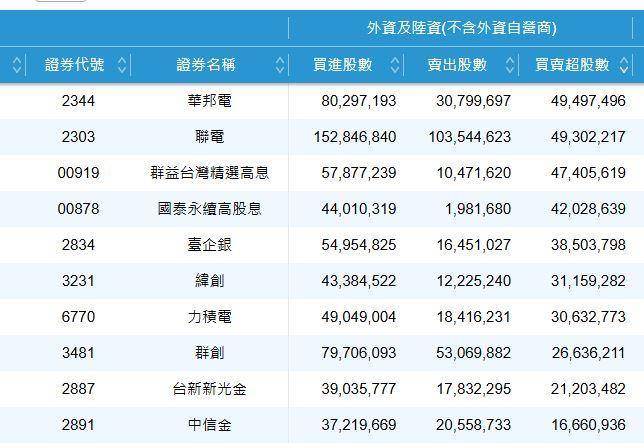
Task: Sort by 買進股數 using its arrow icon
Action: pyautogui.click(x=395, y=65)
